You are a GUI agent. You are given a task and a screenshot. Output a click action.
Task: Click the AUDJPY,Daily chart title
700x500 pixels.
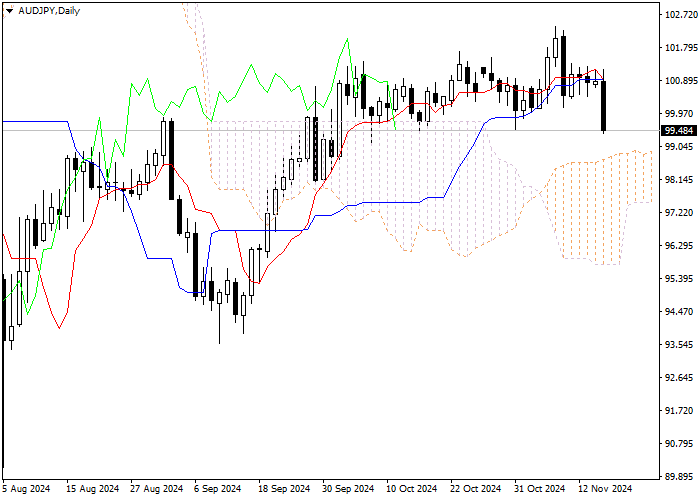point(49,11)
